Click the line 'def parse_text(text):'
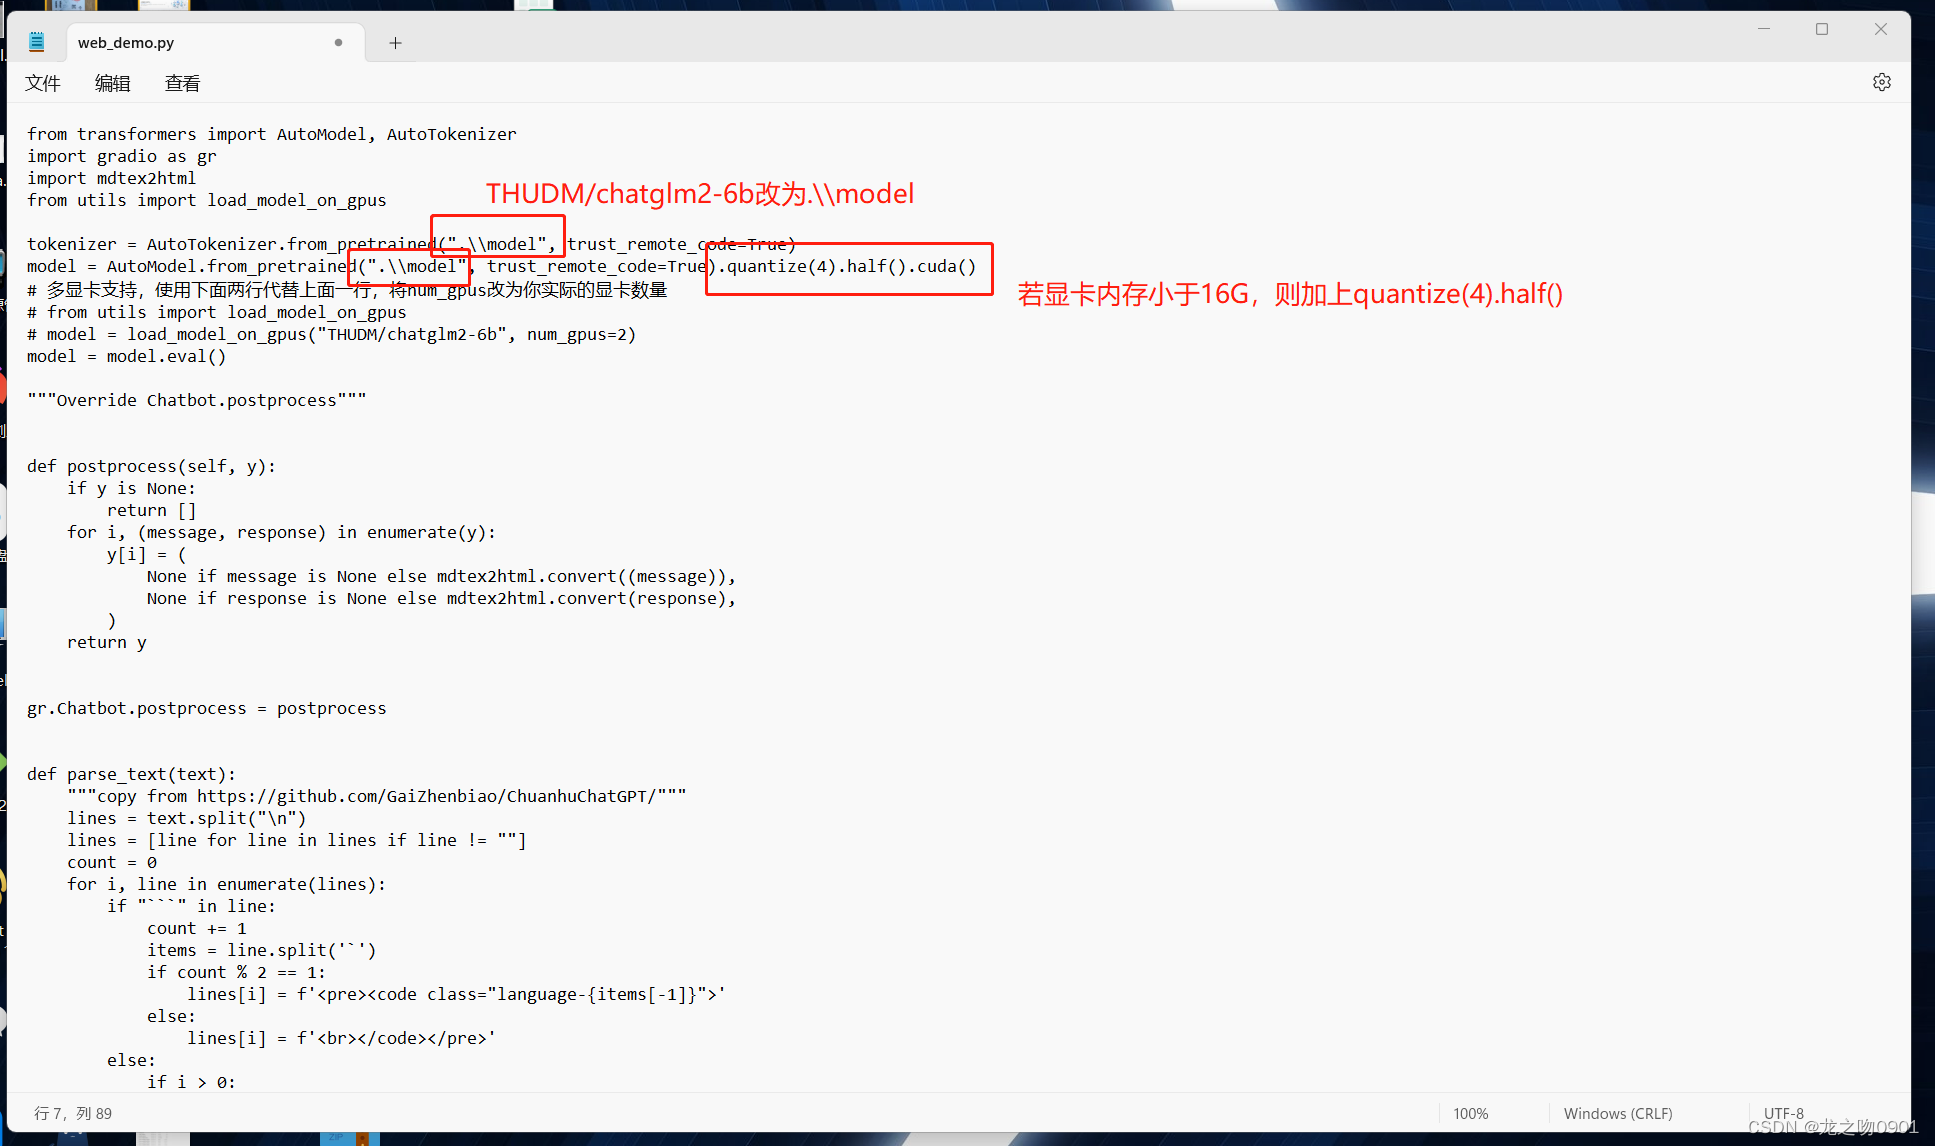1935x1146 pixels. coord(131,774)
